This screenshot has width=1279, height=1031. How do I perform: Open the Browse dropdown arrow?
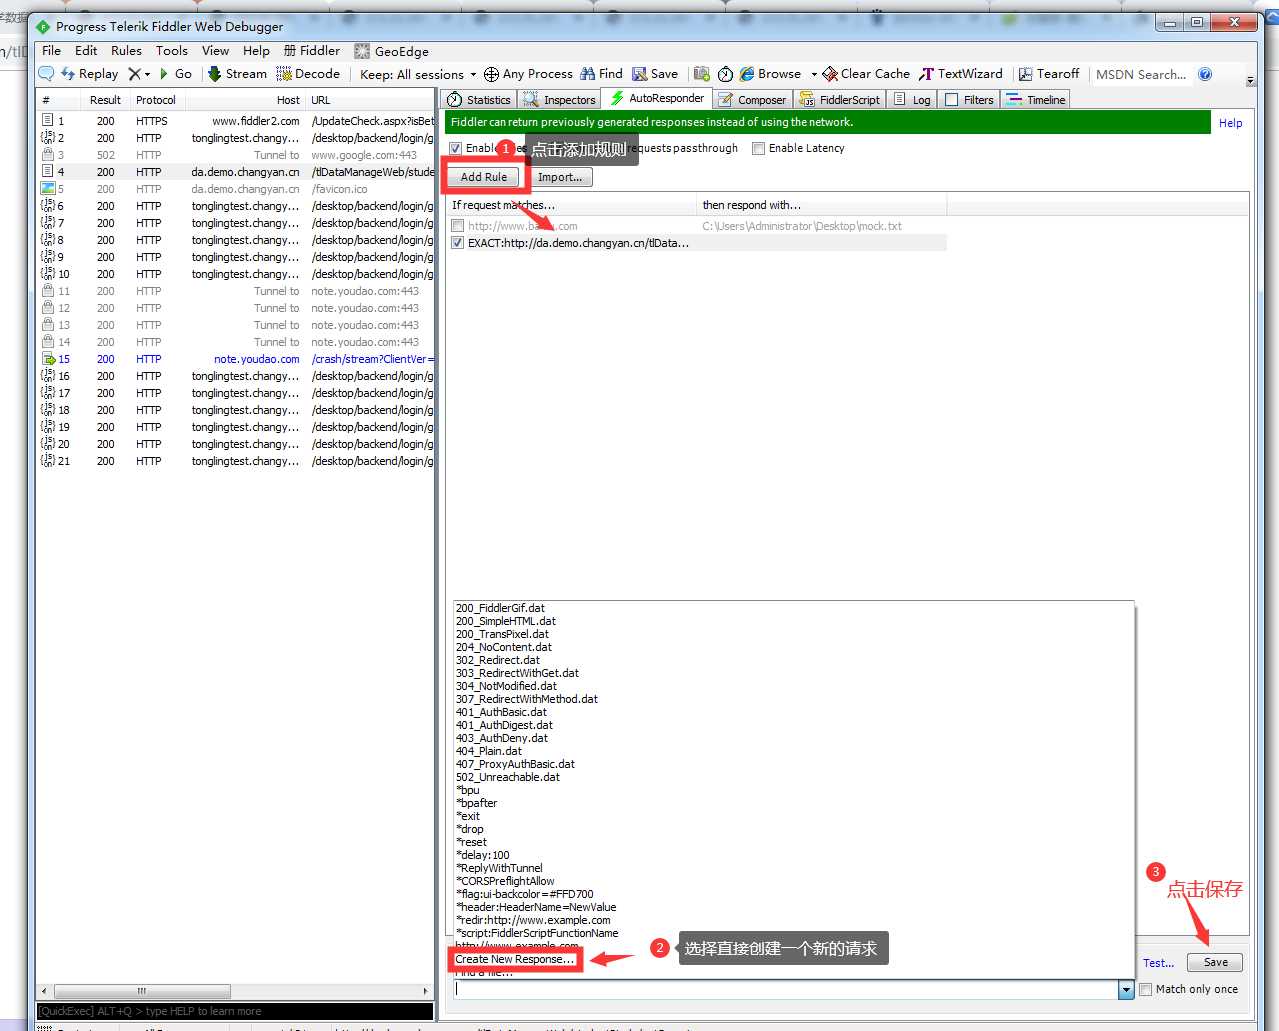[x=813, y=74]
